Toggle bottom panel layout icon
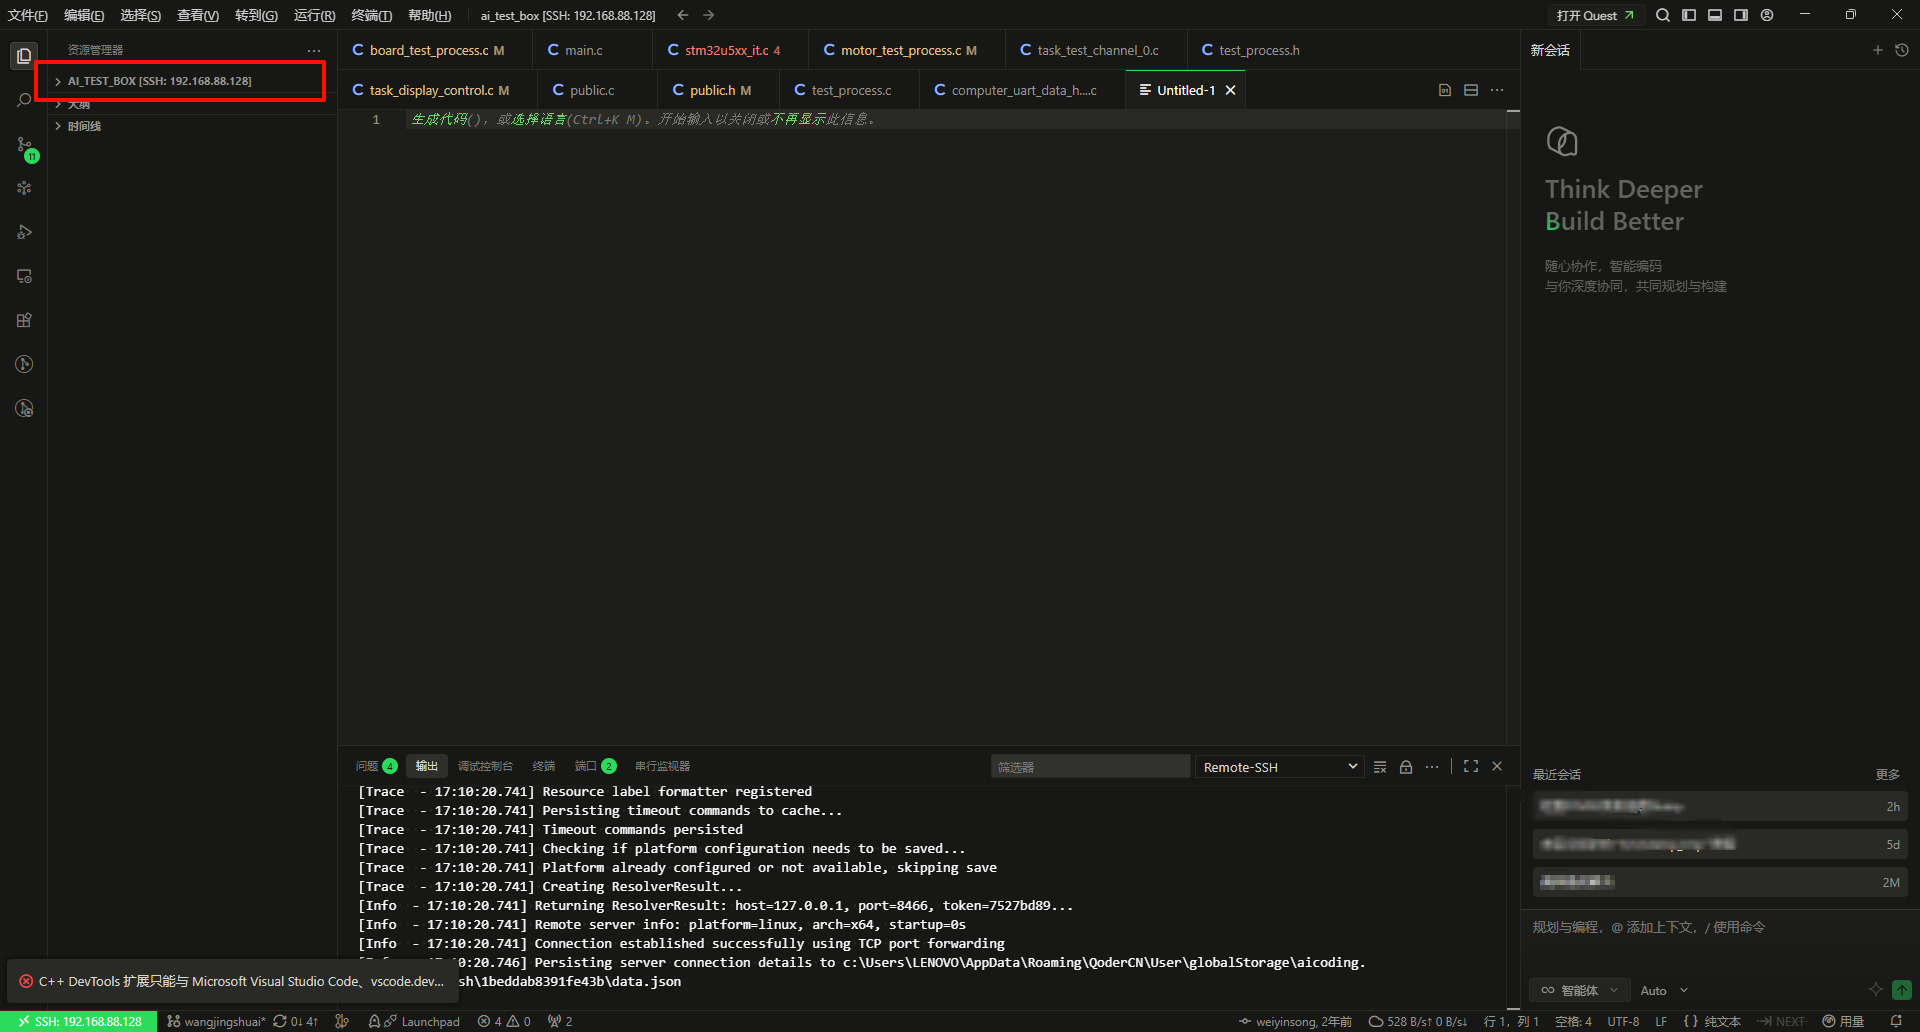1920x1032 pixels. coord(1715,15)
